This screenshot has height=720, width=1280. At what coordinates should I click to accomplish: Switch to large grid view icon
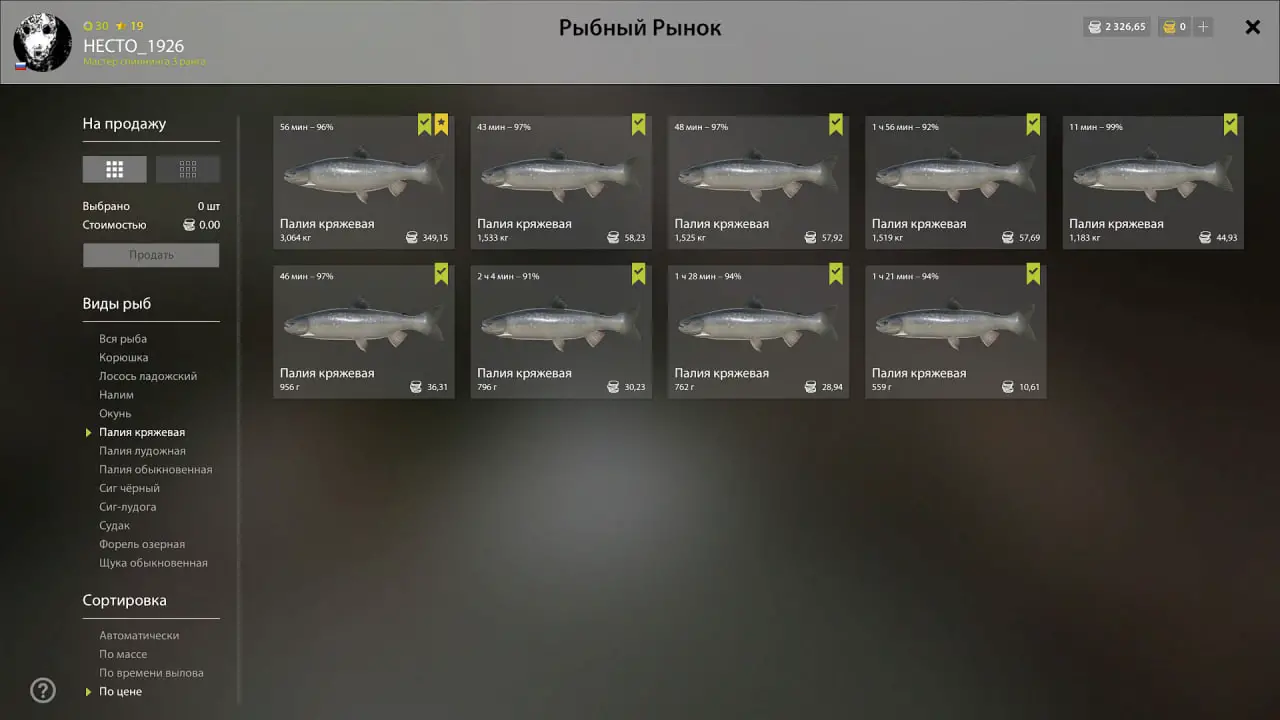coord(115,169)
